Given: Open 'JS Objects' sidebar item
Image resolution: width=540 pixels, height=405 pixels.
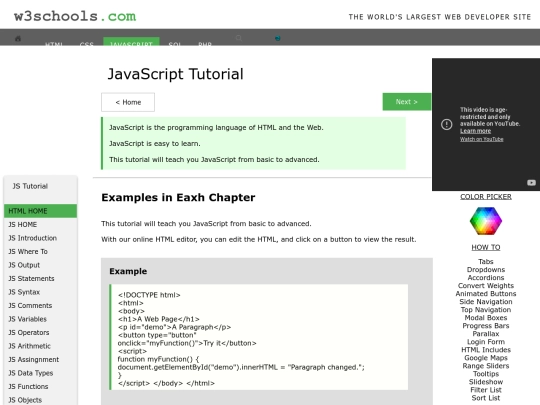Looking at the screenshot, I should (41, 400).
